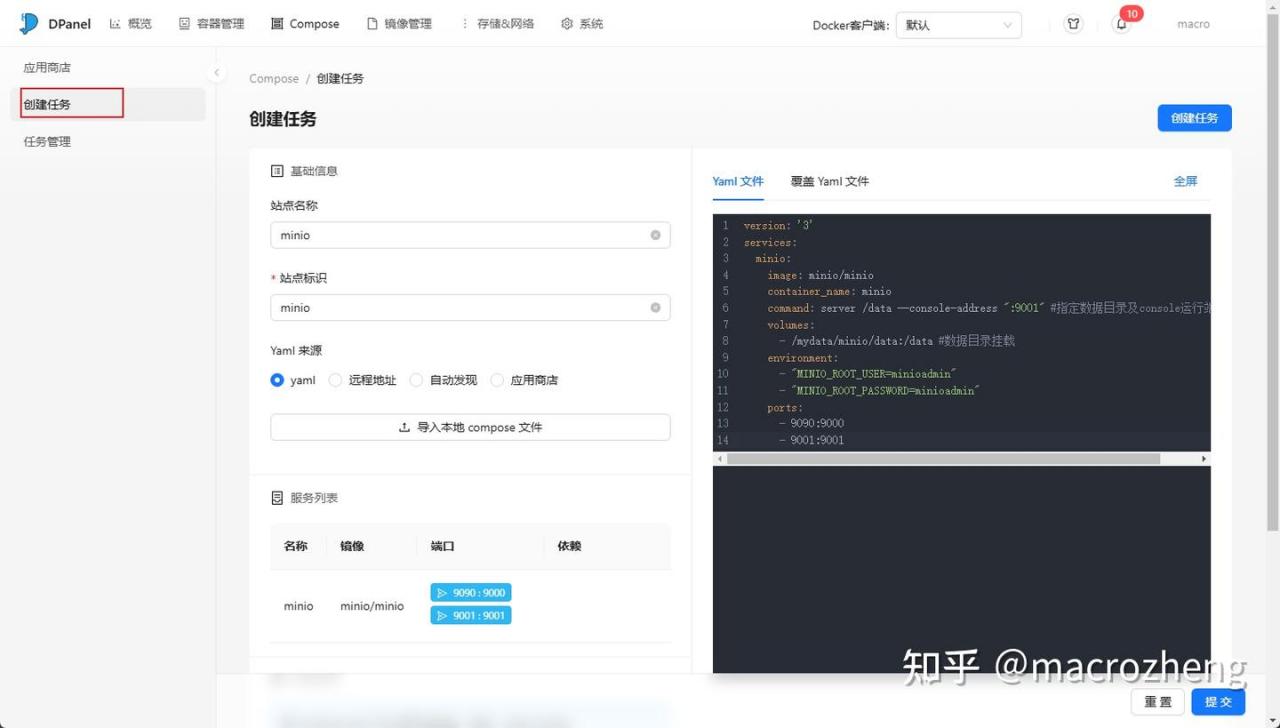Select the 自动发现 radio button
Viewport: 1280px width, 728px height.
416,380
